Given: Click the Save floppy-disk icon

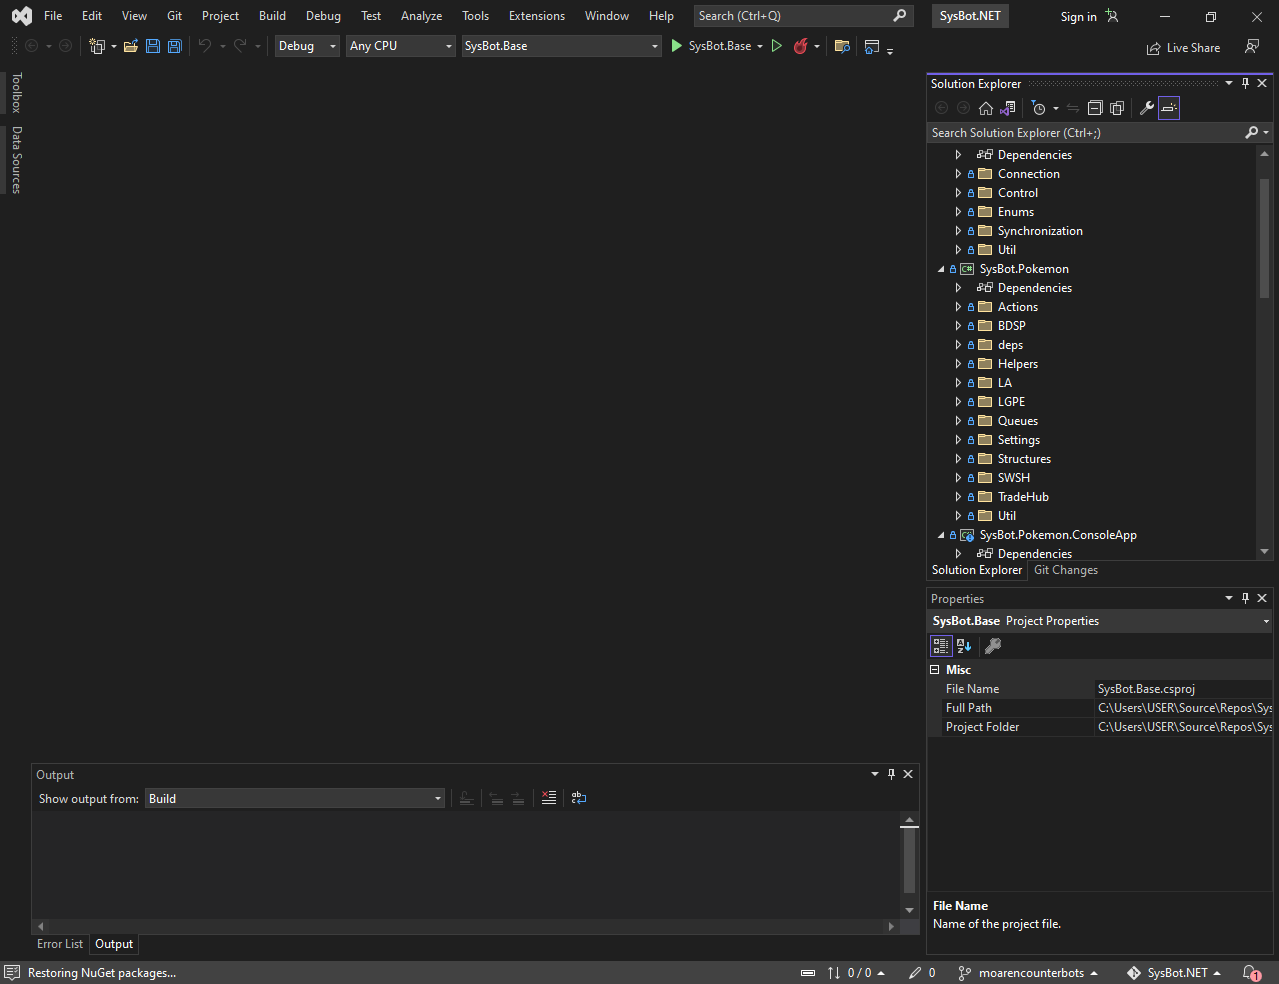Looking at the screenshot, I should click(153, 46).
